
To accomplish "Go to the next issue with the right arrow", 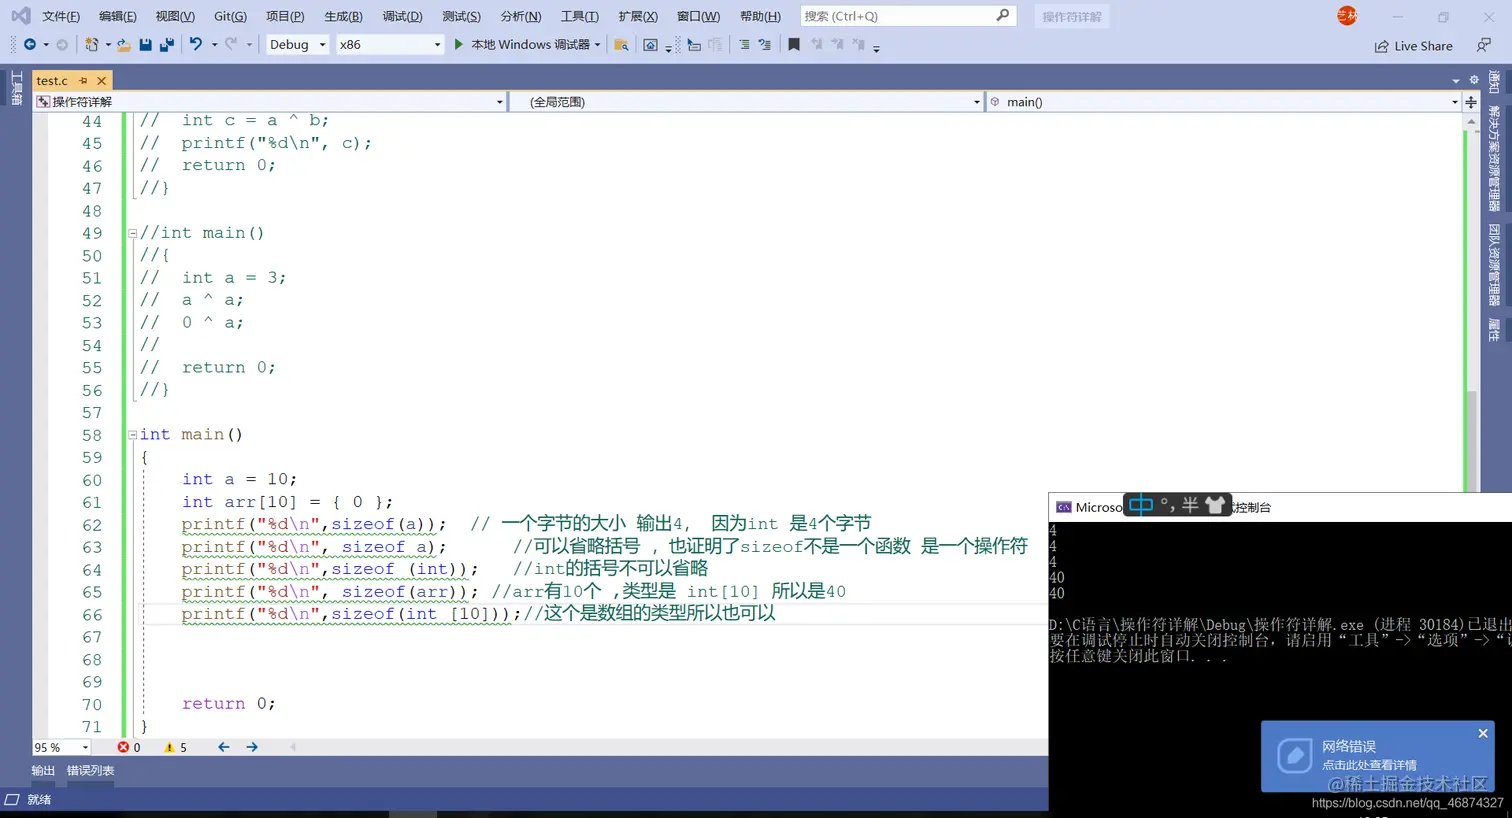I will coord(252,748).
